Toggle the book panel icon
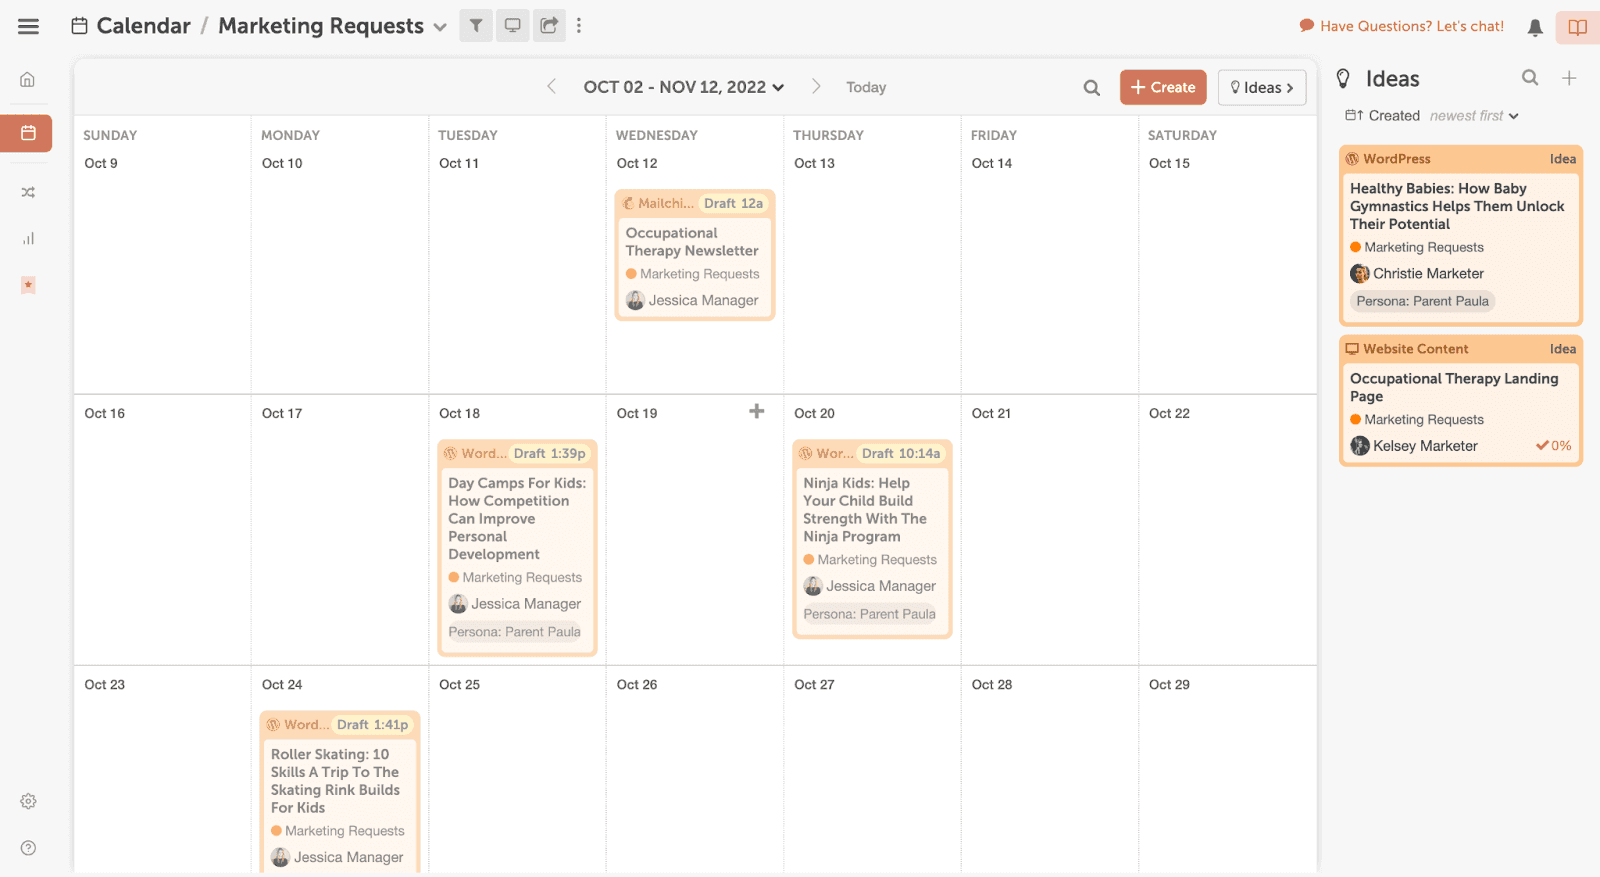 1577,27
